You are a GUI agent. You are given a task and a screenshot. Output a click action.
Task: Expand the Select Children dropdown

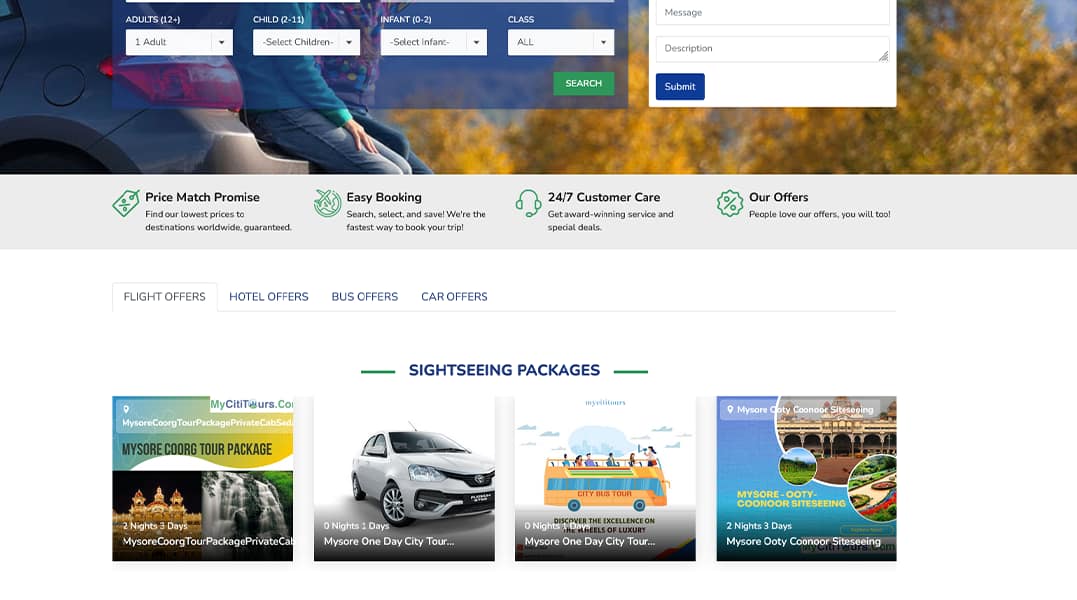point(306,42)
